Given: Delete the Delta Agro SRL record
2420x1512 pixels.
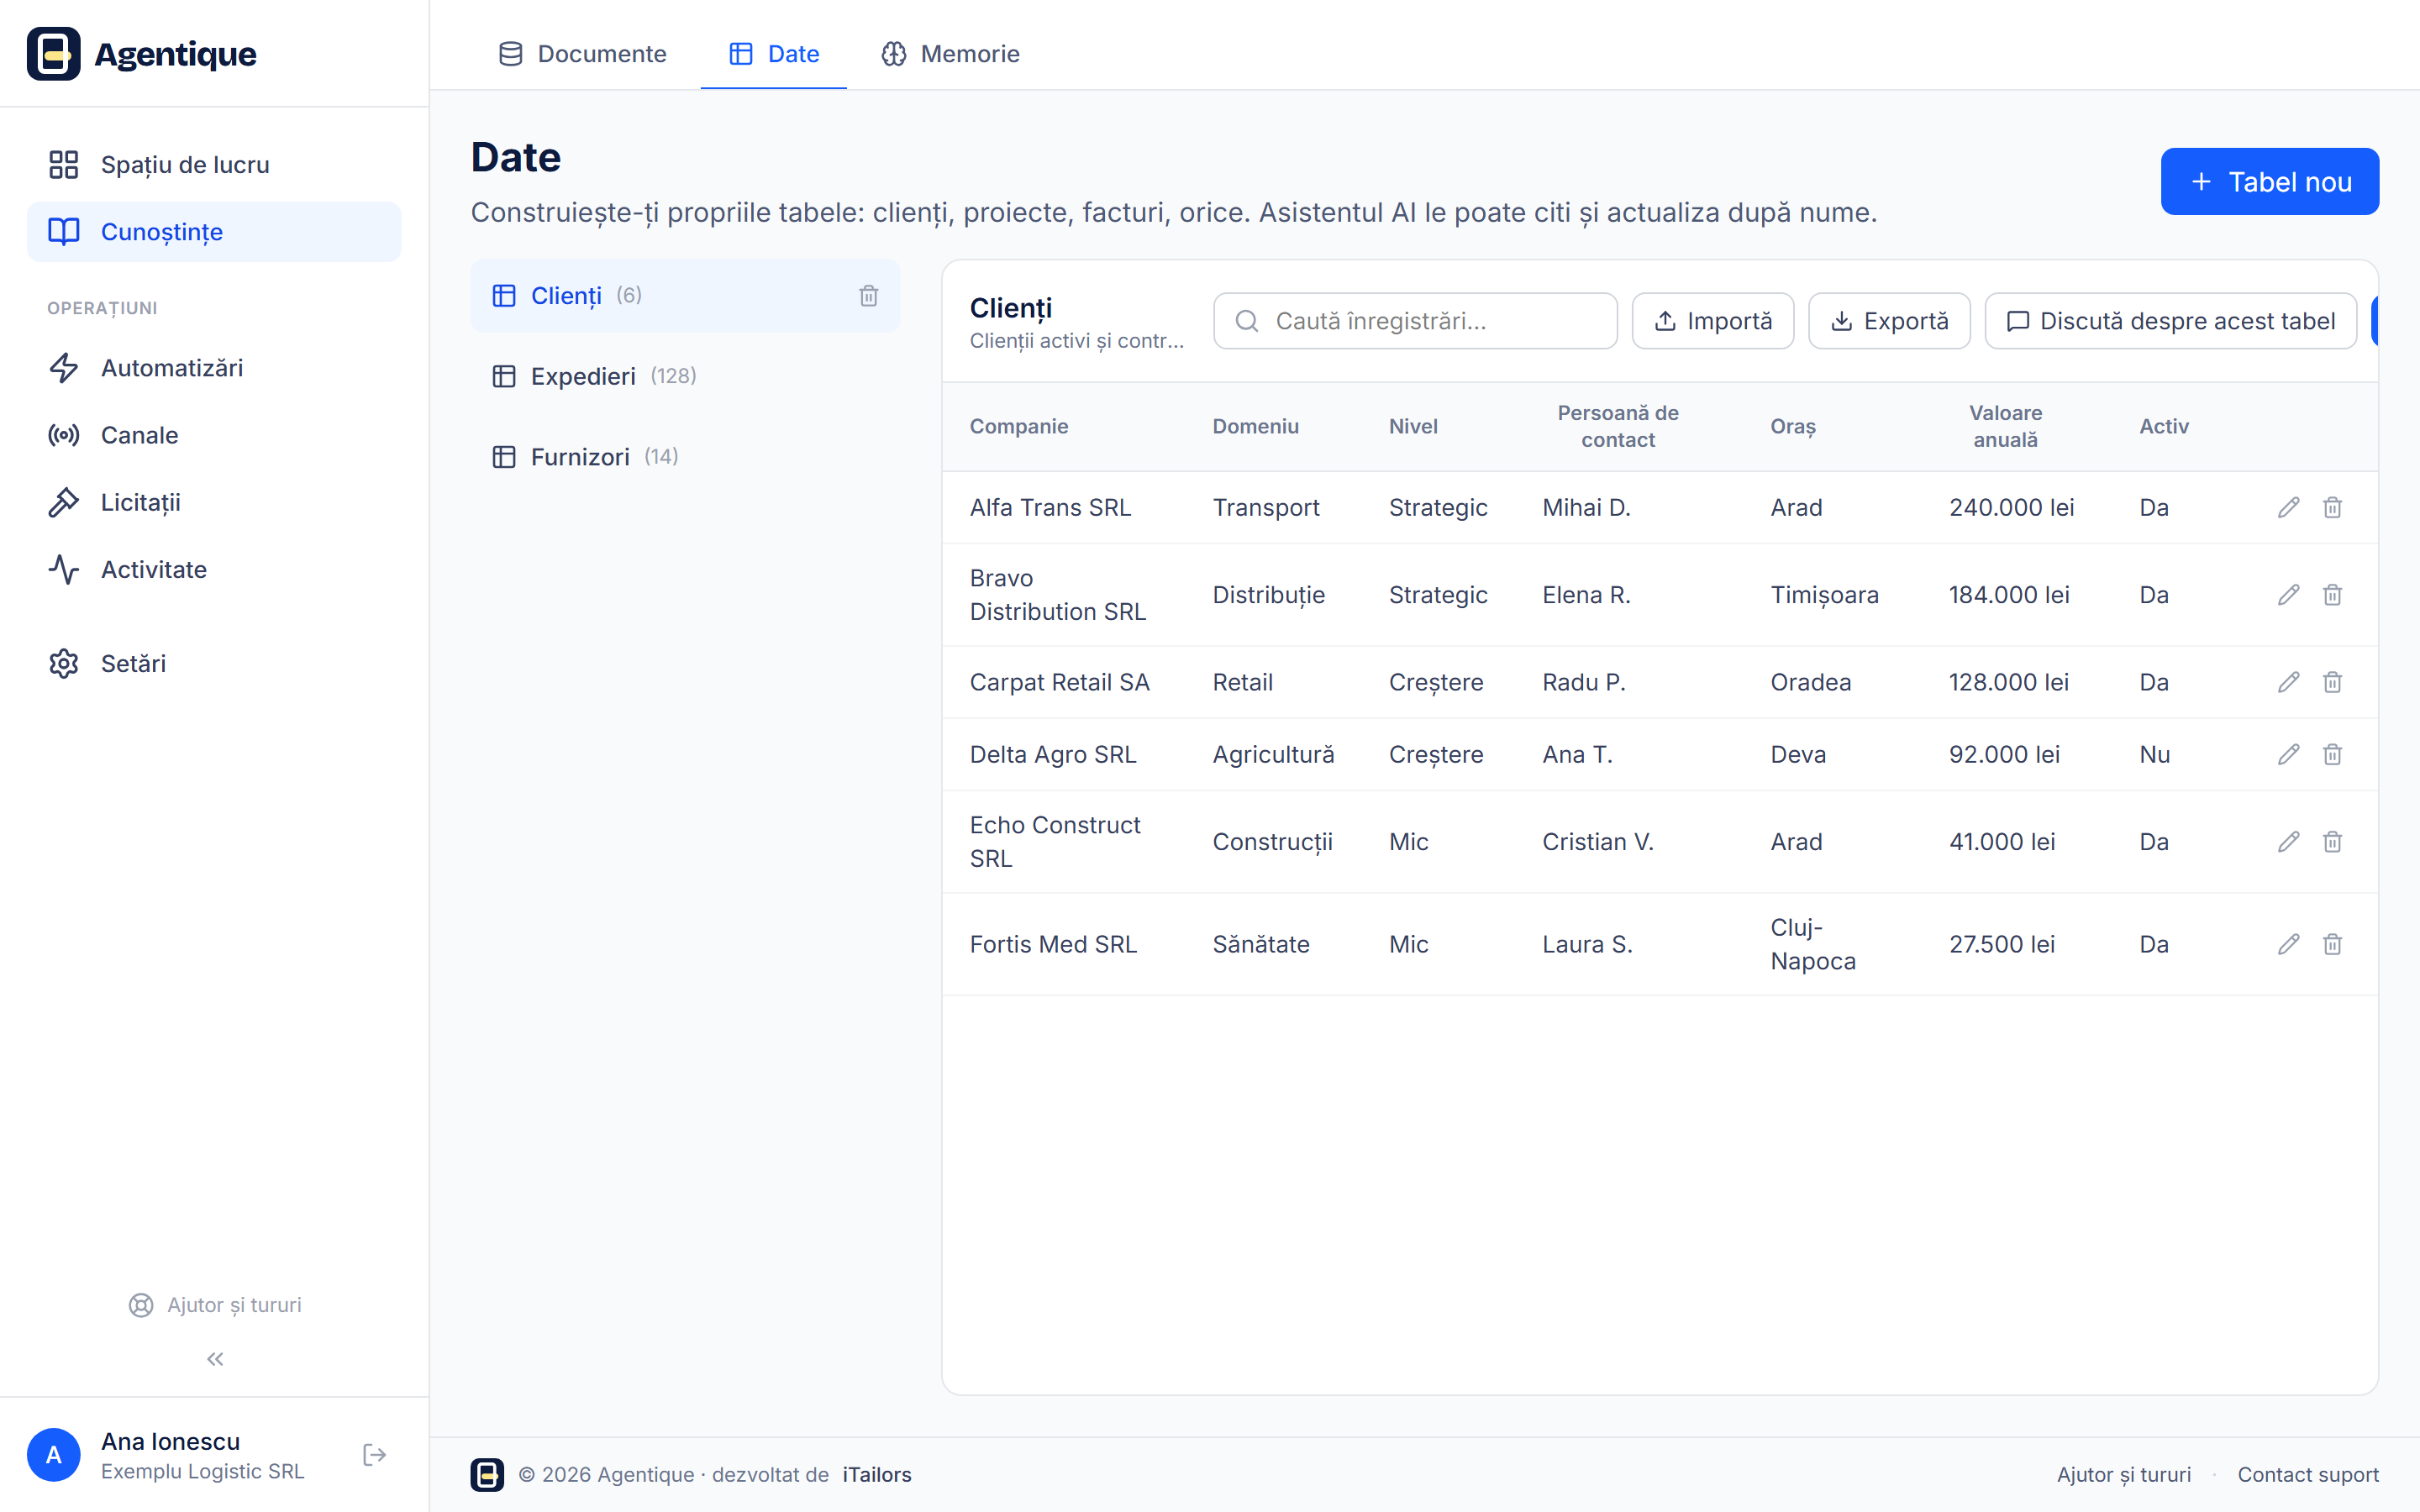Looking at the screenshot, I should point(2332,754).
